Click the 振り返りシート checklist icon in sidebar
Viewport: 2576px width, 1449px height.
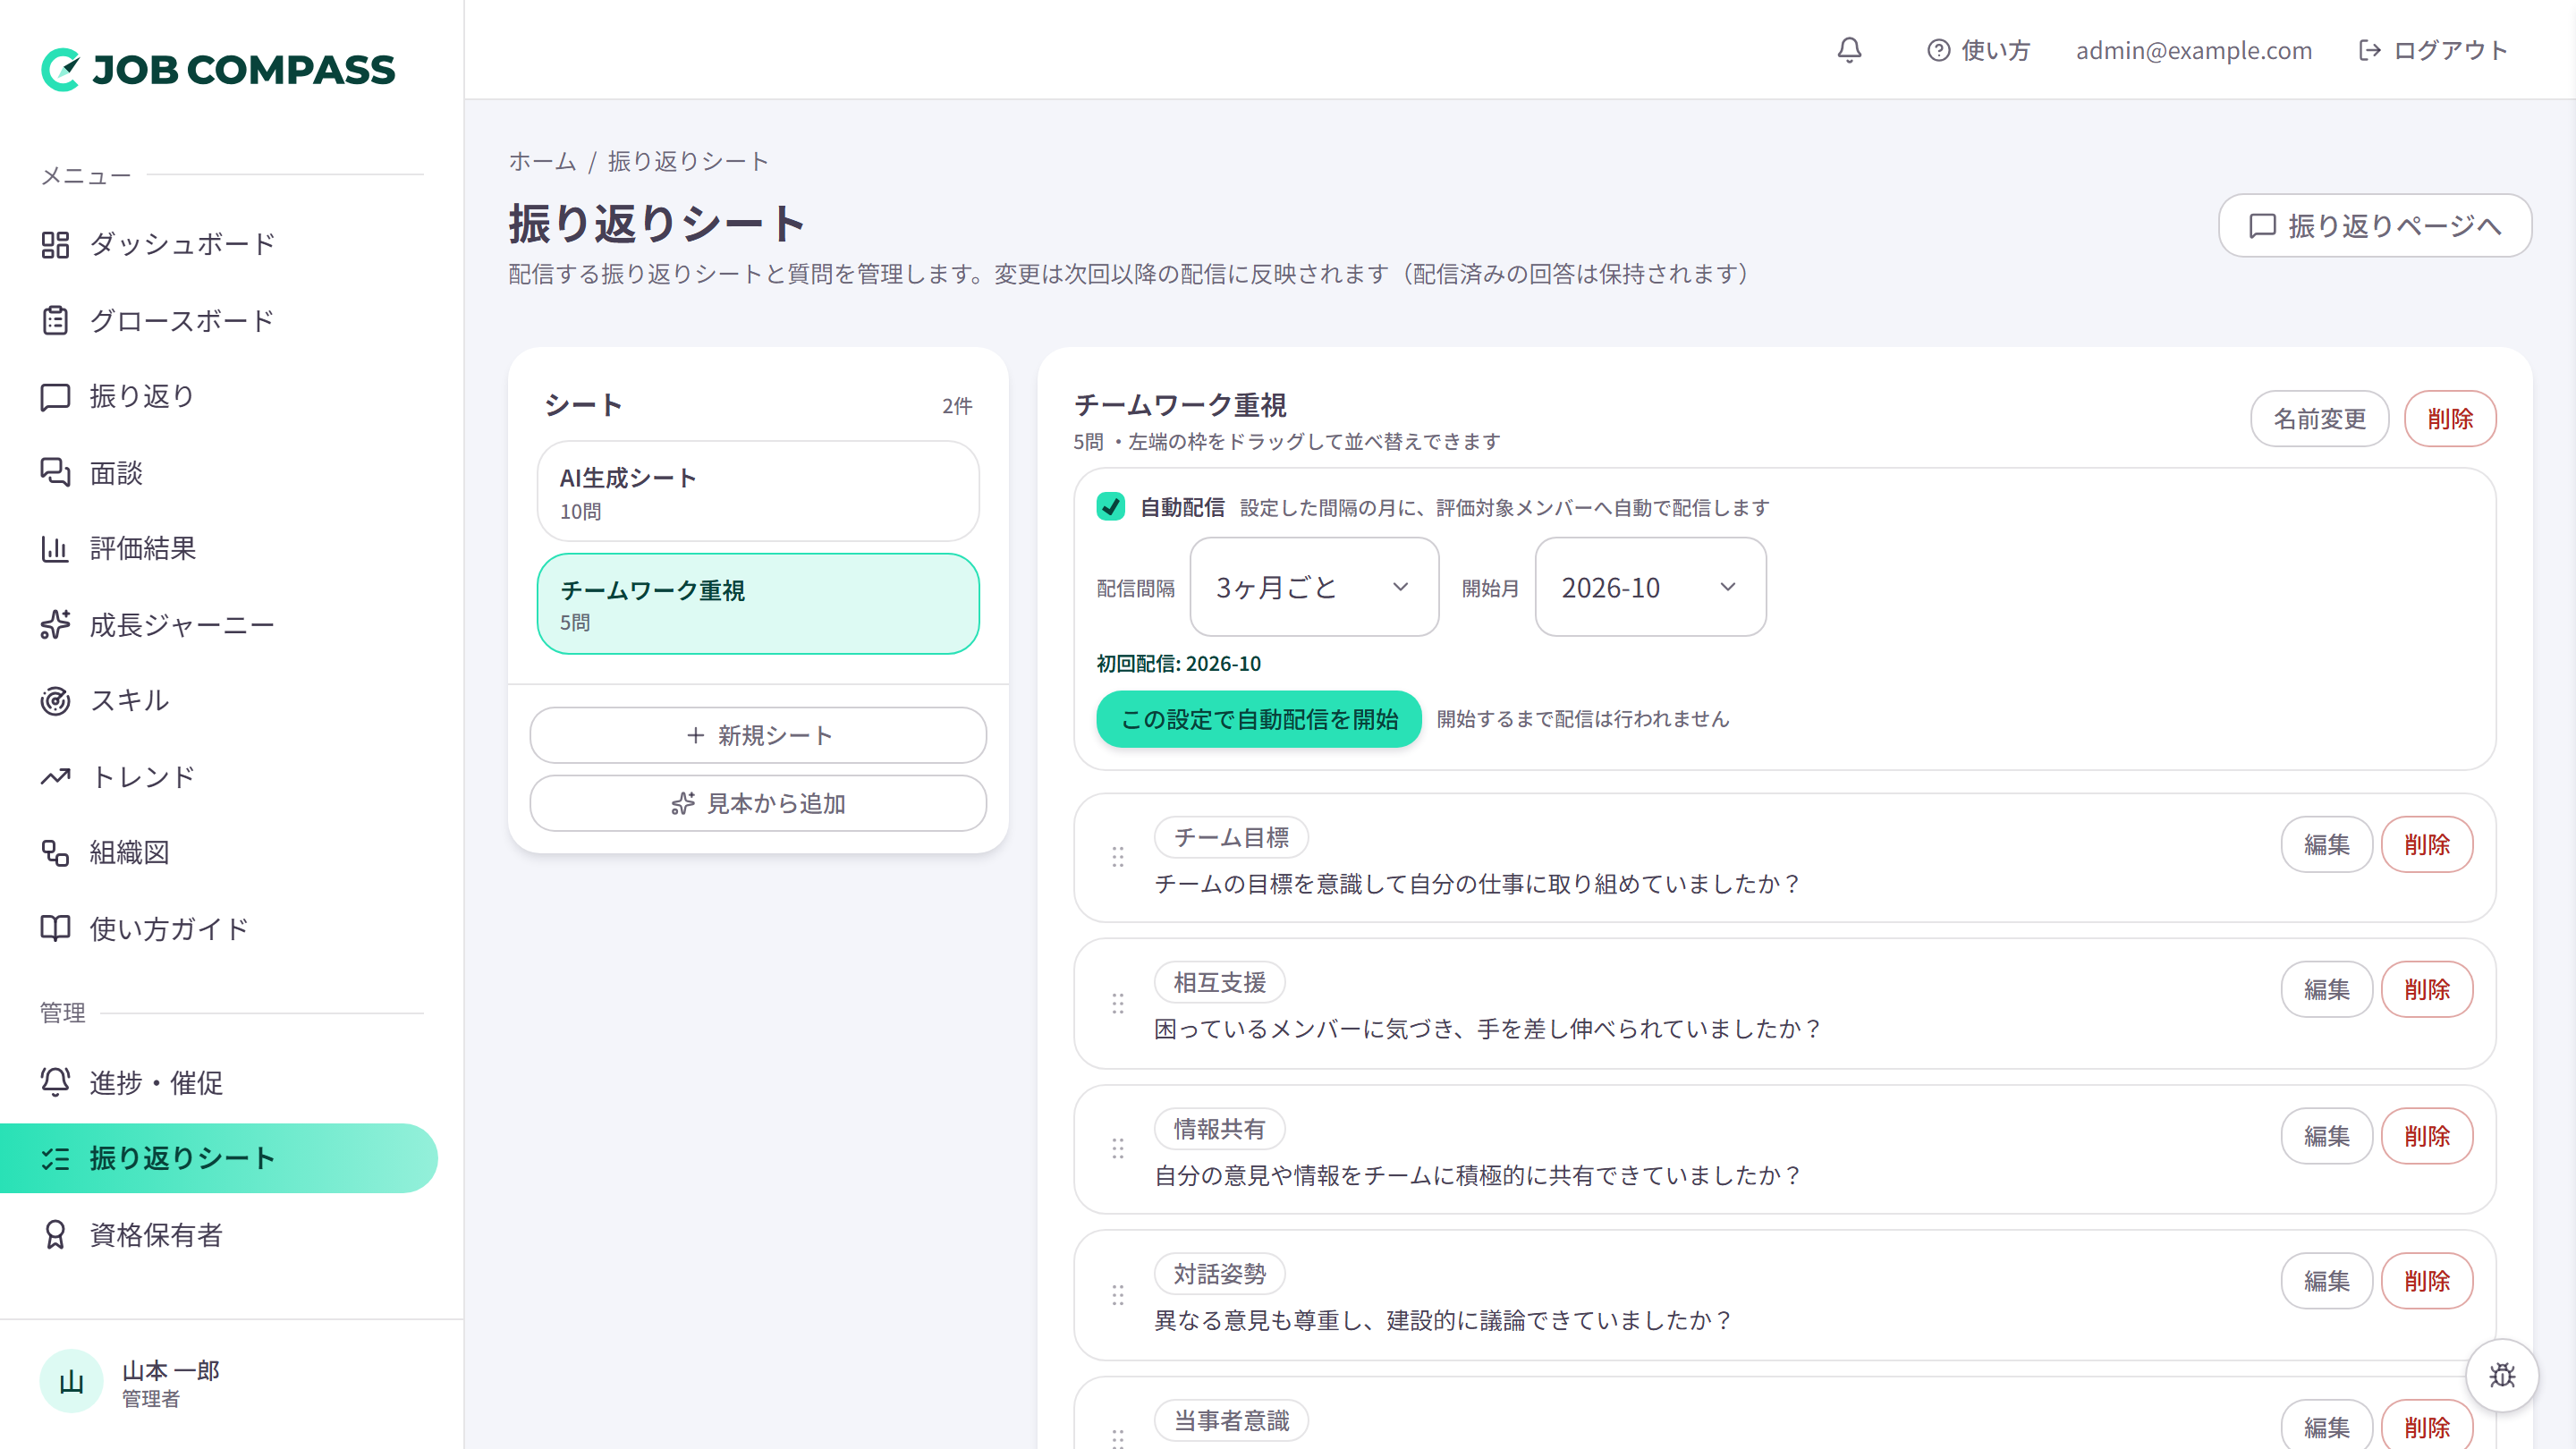point(55,1158)
